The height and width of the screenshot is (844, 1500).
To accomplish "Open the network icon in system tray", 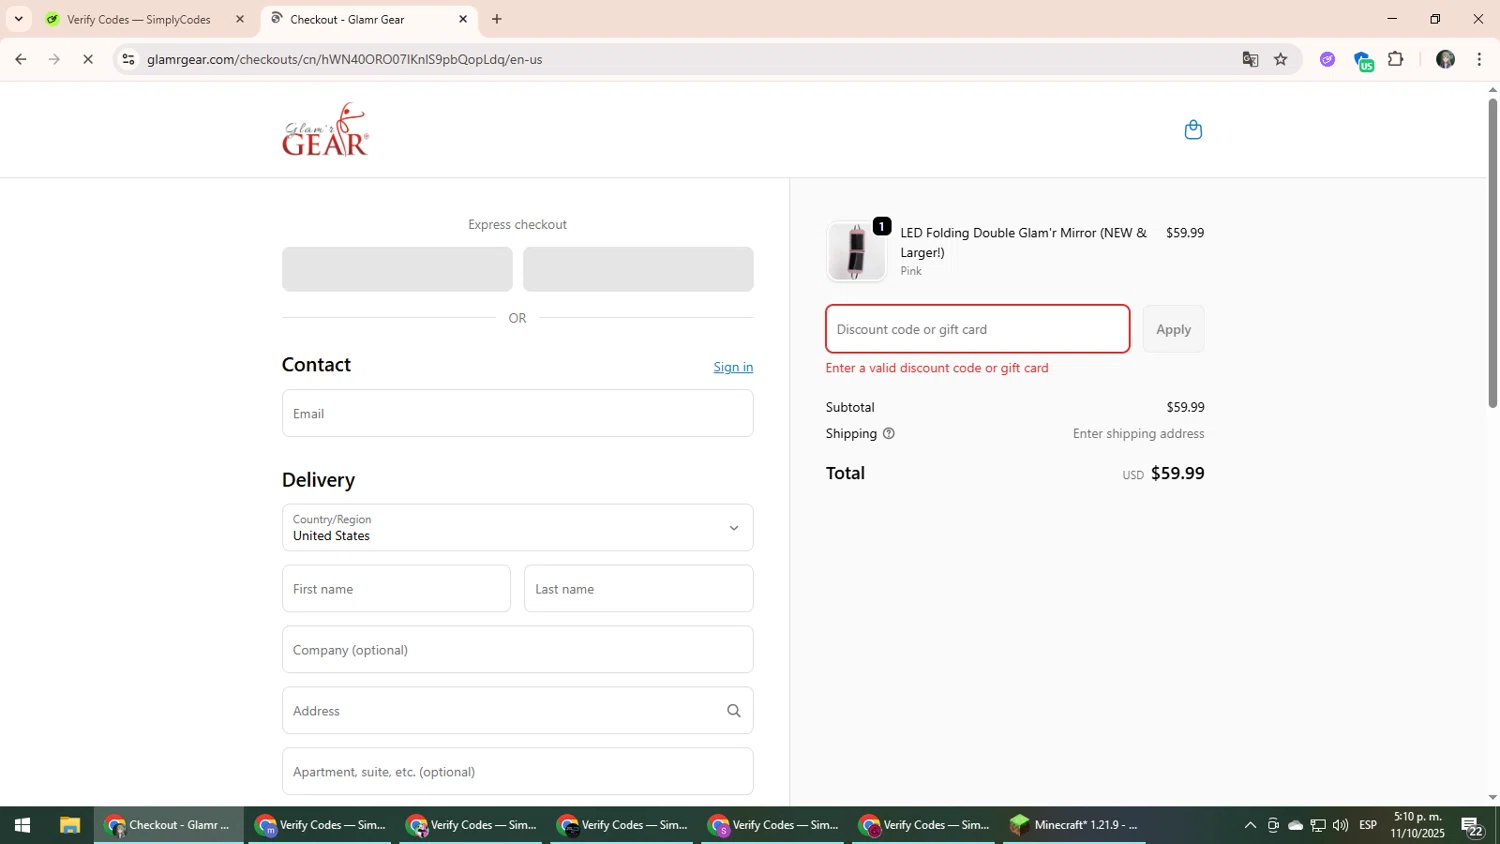I will coord(1318,825).
